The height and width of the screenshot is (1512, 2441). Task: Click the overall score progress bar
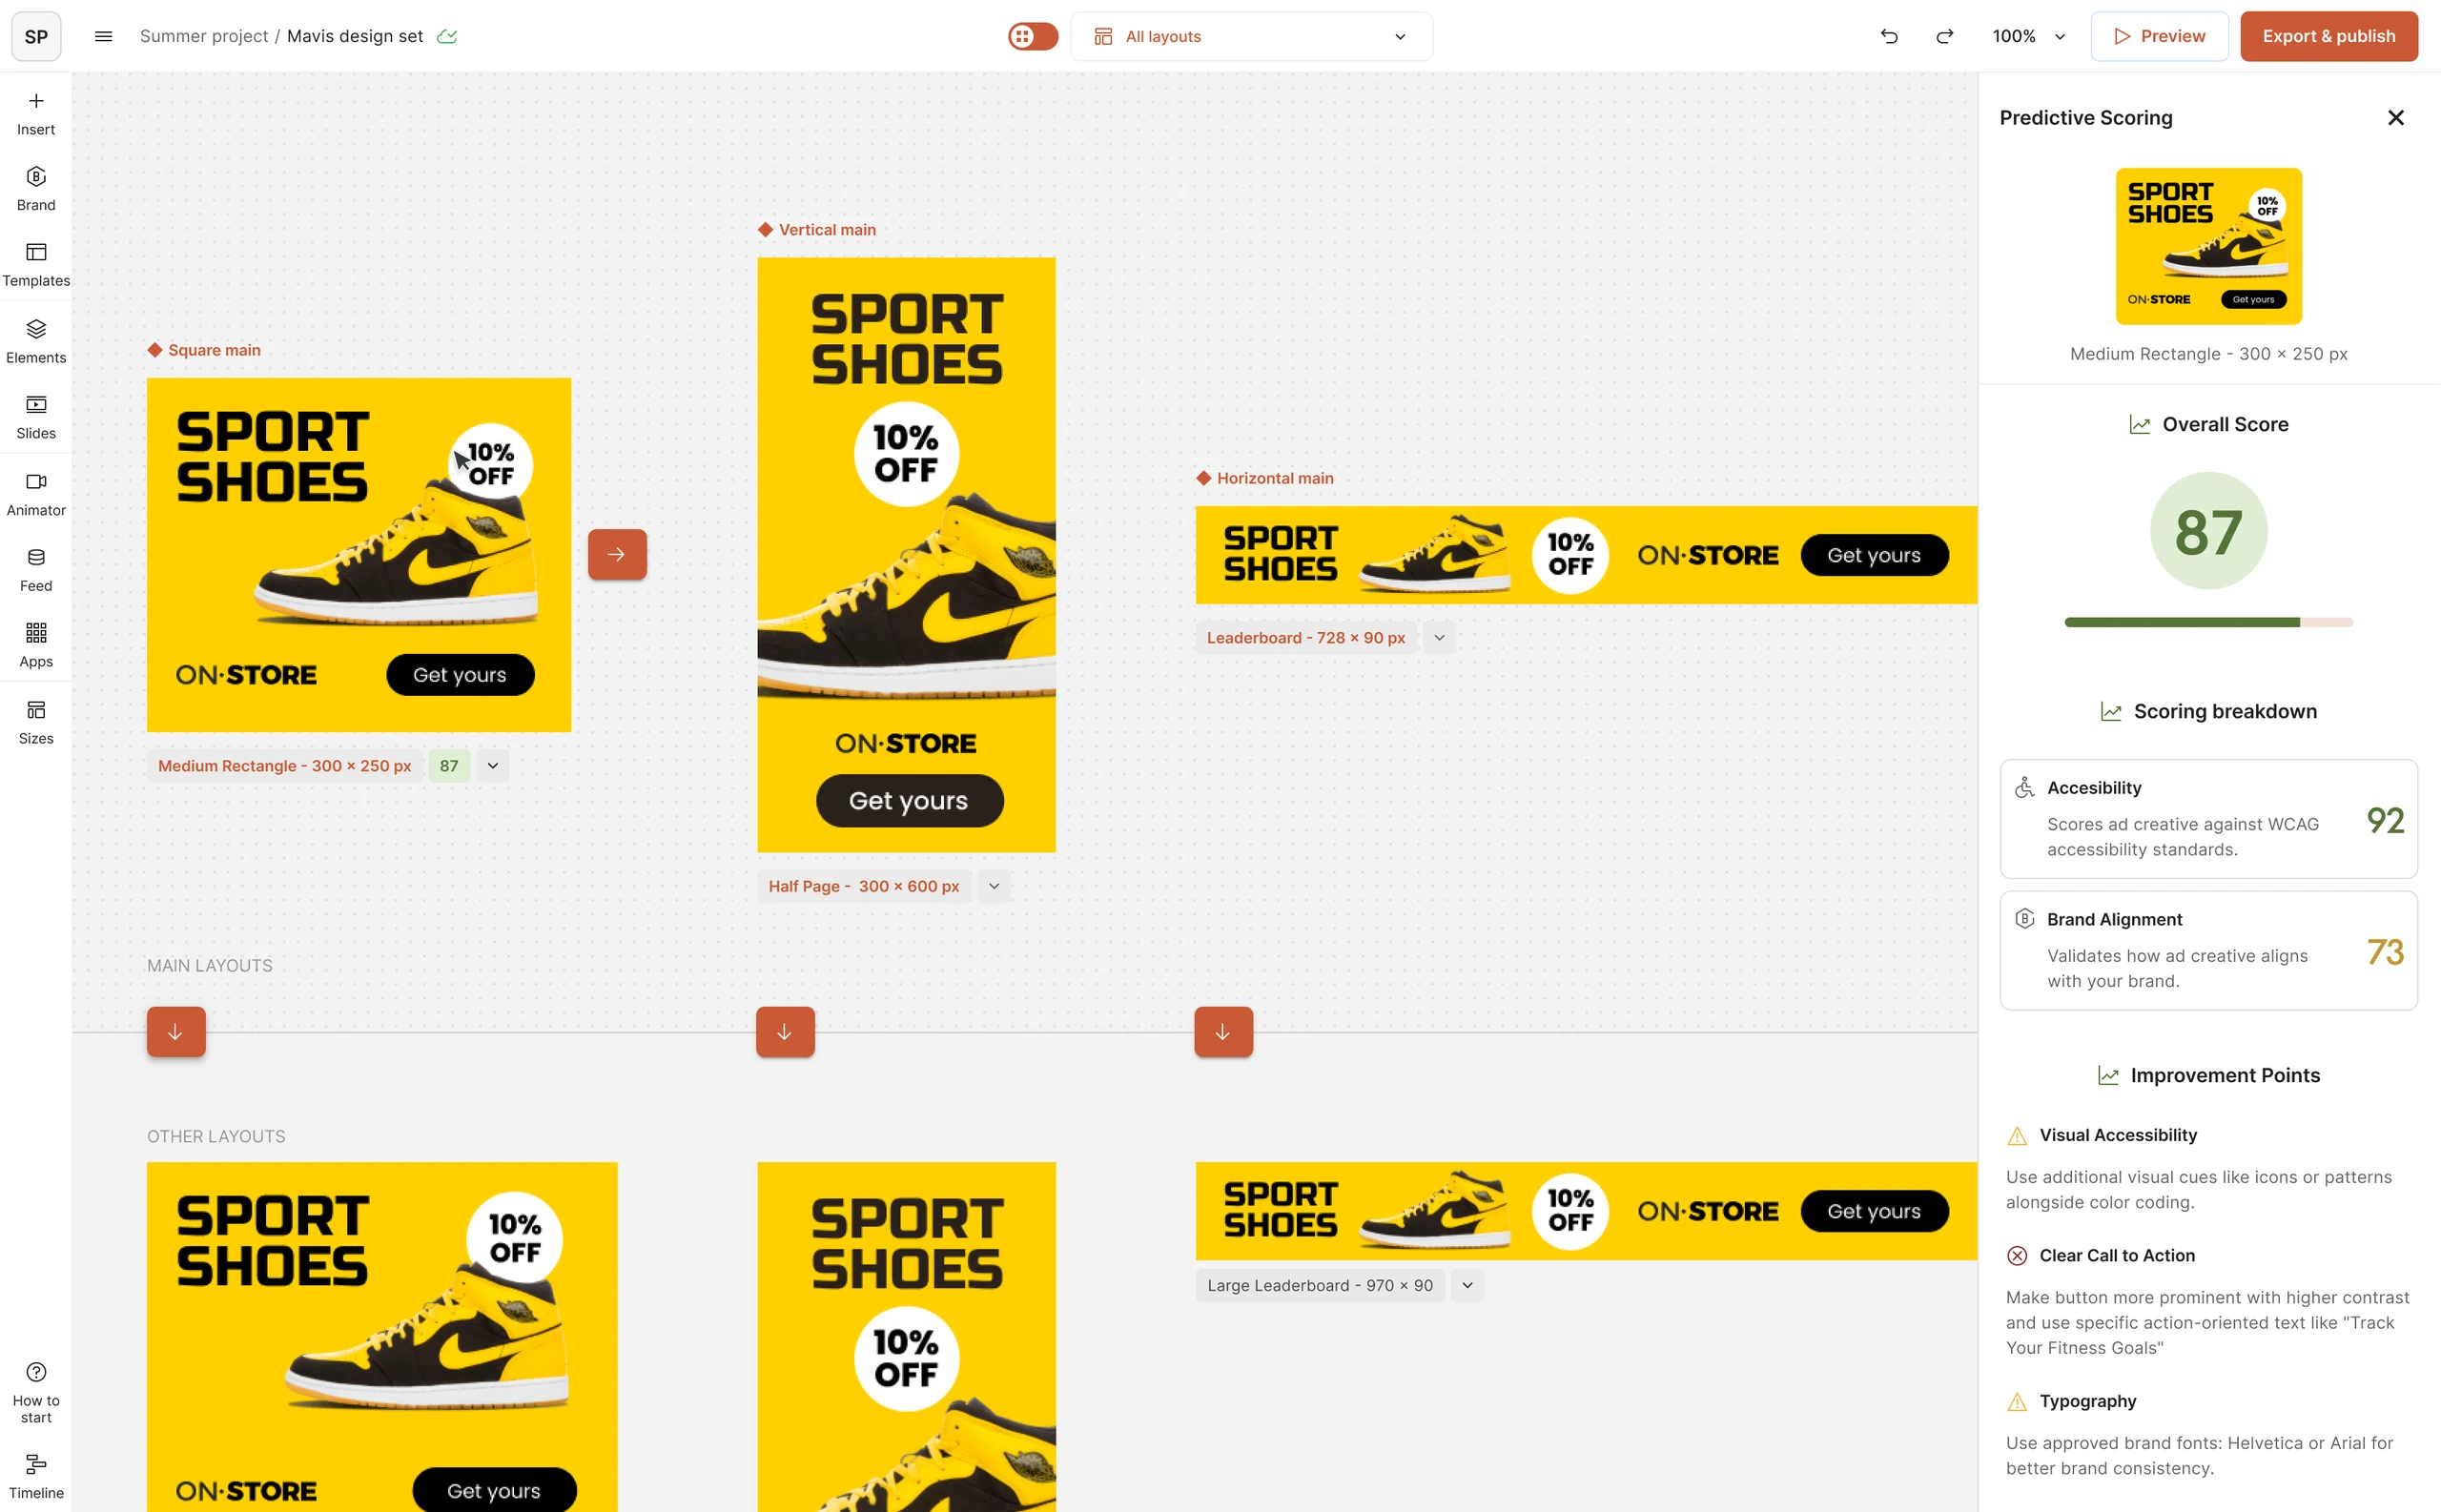click(2208, 622)
